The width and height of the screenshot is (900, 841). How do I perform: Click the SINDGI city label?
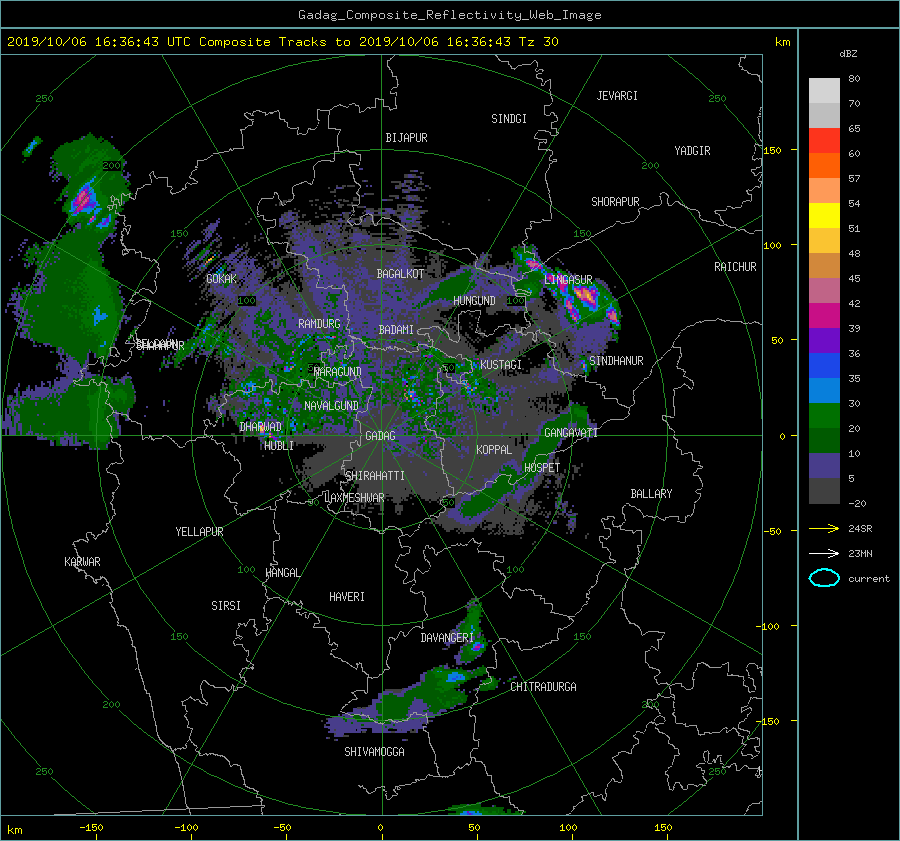click(x=509, y=119)
